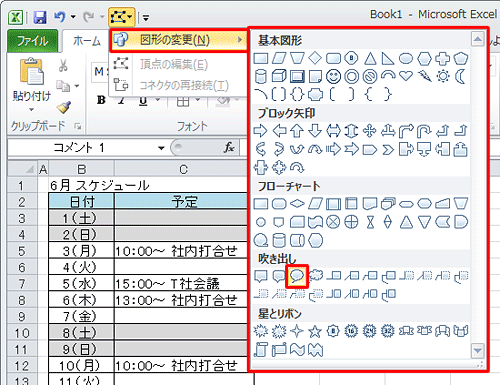Open the Name Box dropdown arrow
The height and width of the screenshot is (385, 500).
[x=162, y=148]
